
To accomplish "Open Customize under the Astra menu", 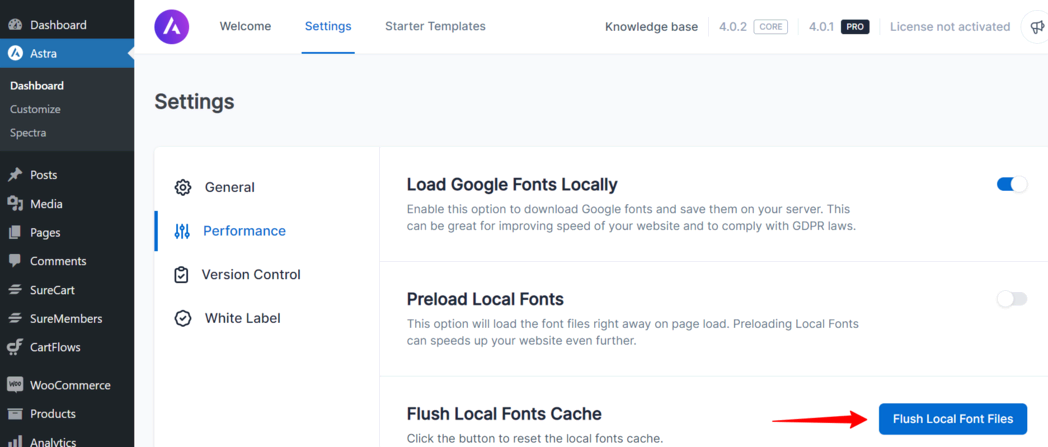I will point(35,109).
